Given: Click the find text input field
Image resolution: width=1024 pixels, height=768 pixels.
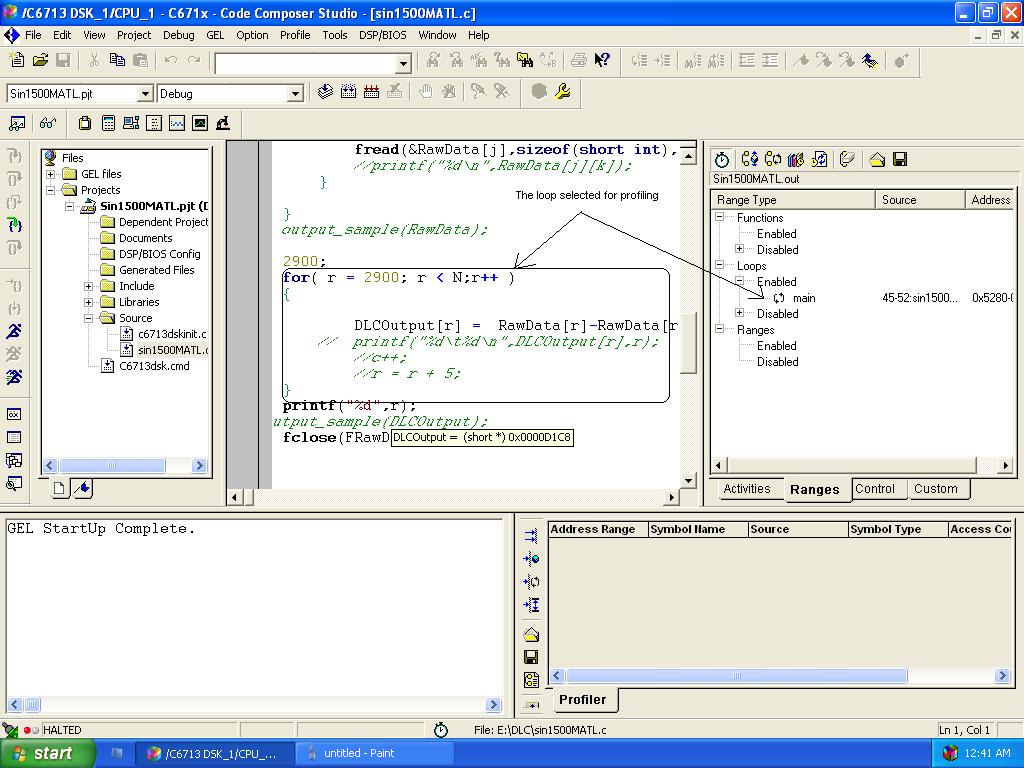Looking at the screenshot, I should click(x=306, y=63).
